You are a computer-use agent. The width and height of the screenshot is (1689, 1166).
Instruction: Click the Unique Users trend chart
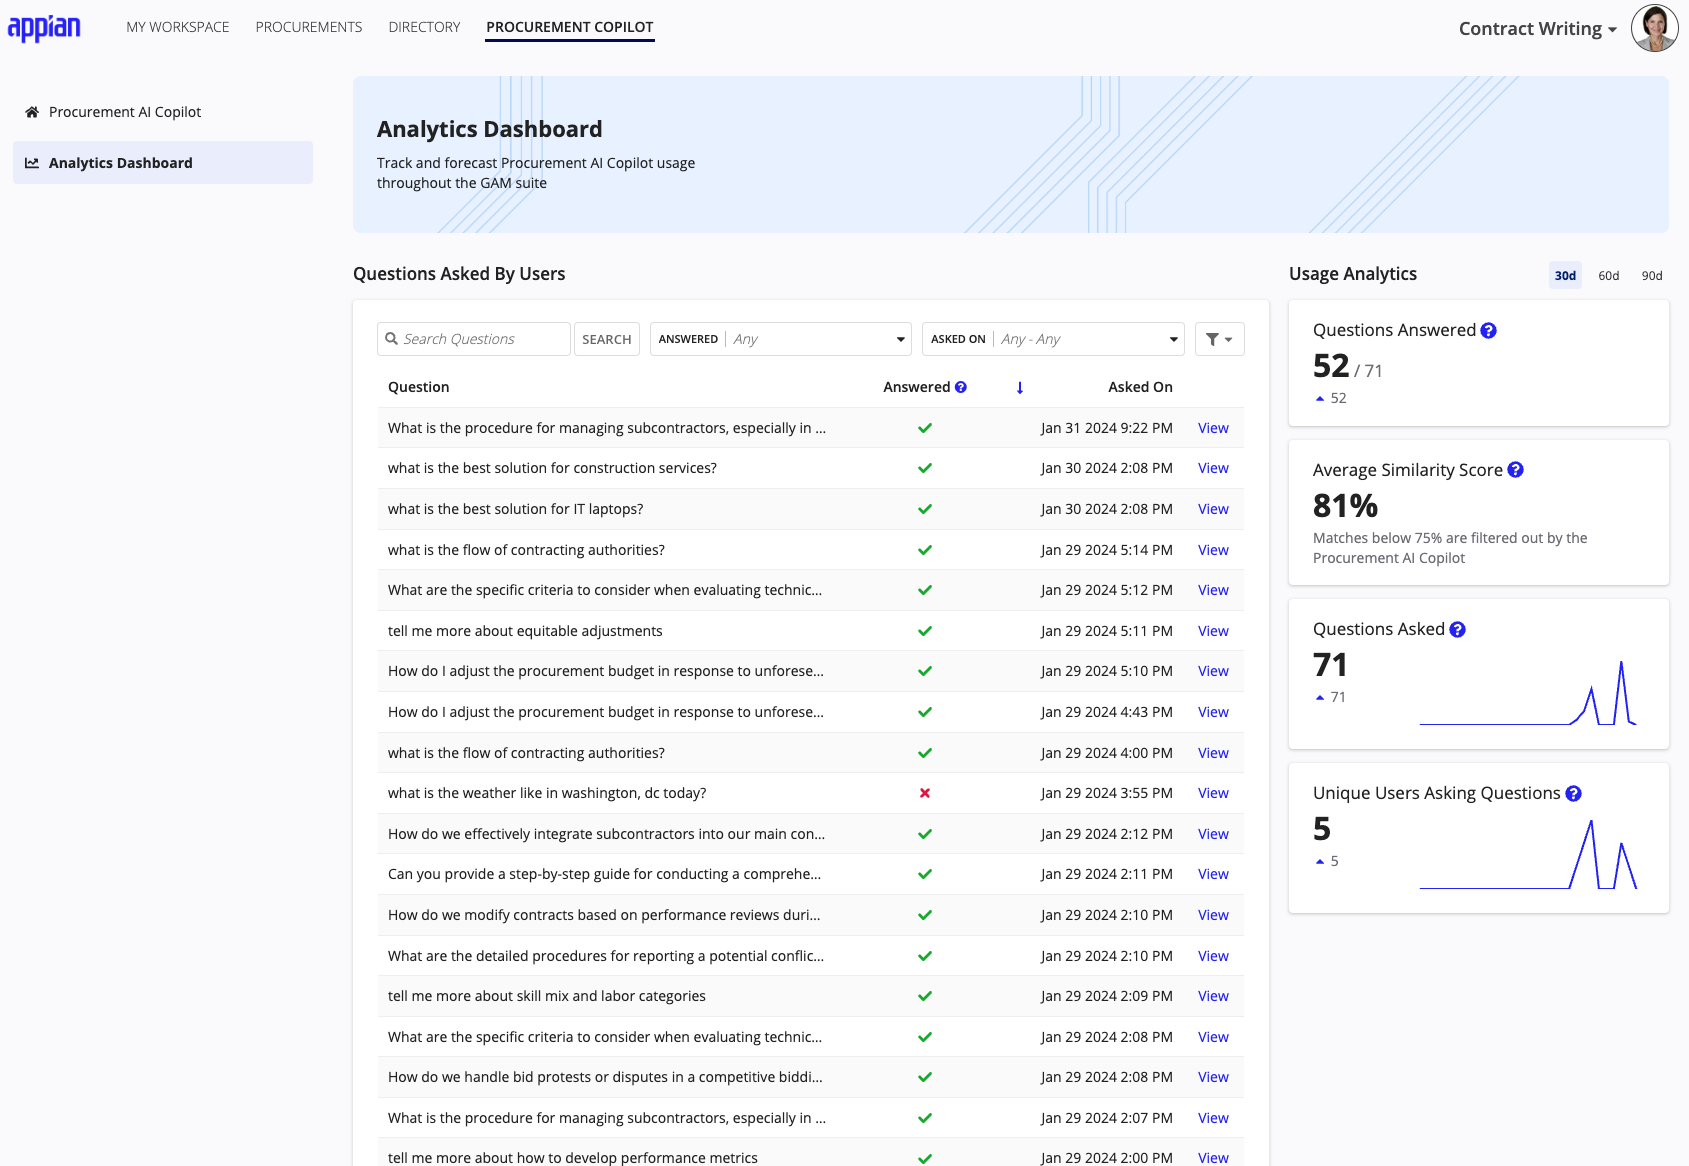[x=1528, y=855]
